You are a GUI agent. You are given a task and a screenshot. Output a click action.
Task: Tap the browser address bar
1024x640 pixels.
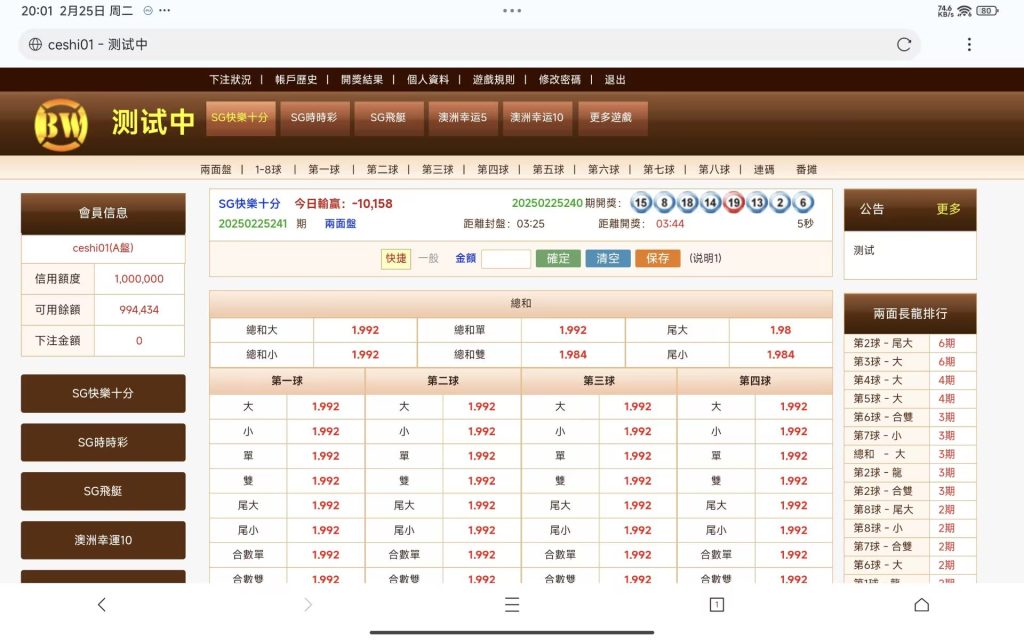(x=469, y=44)
